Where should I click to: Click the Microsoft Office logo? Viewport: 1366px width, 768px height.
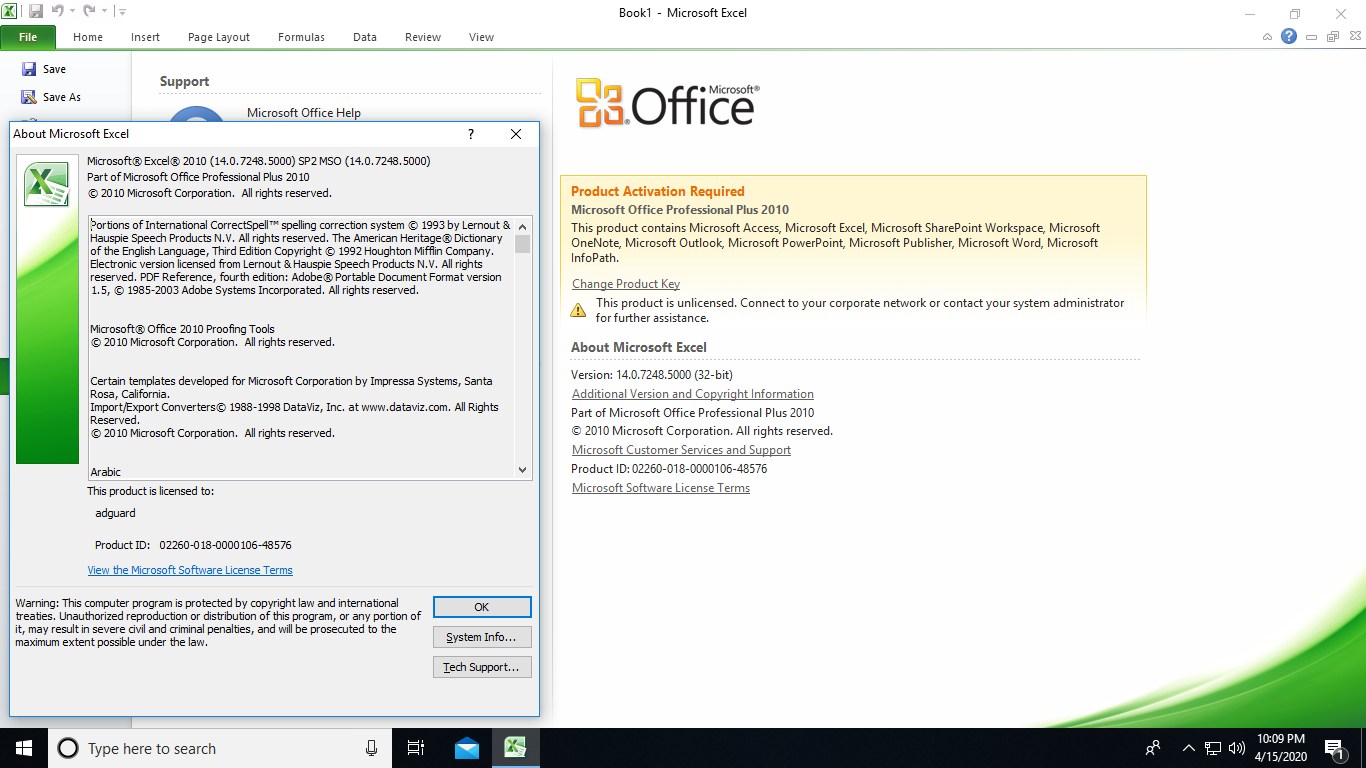point(667,103)
